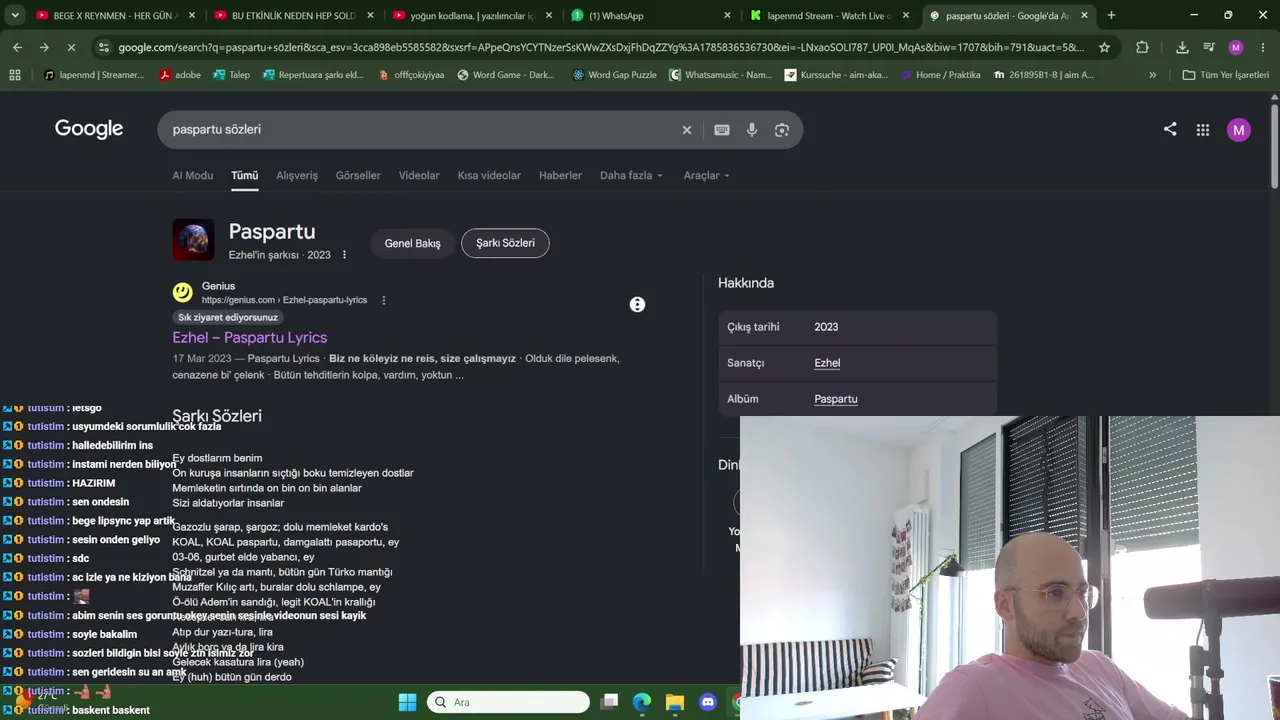Switch to the Haberler tab

click(x=560, y=175)
